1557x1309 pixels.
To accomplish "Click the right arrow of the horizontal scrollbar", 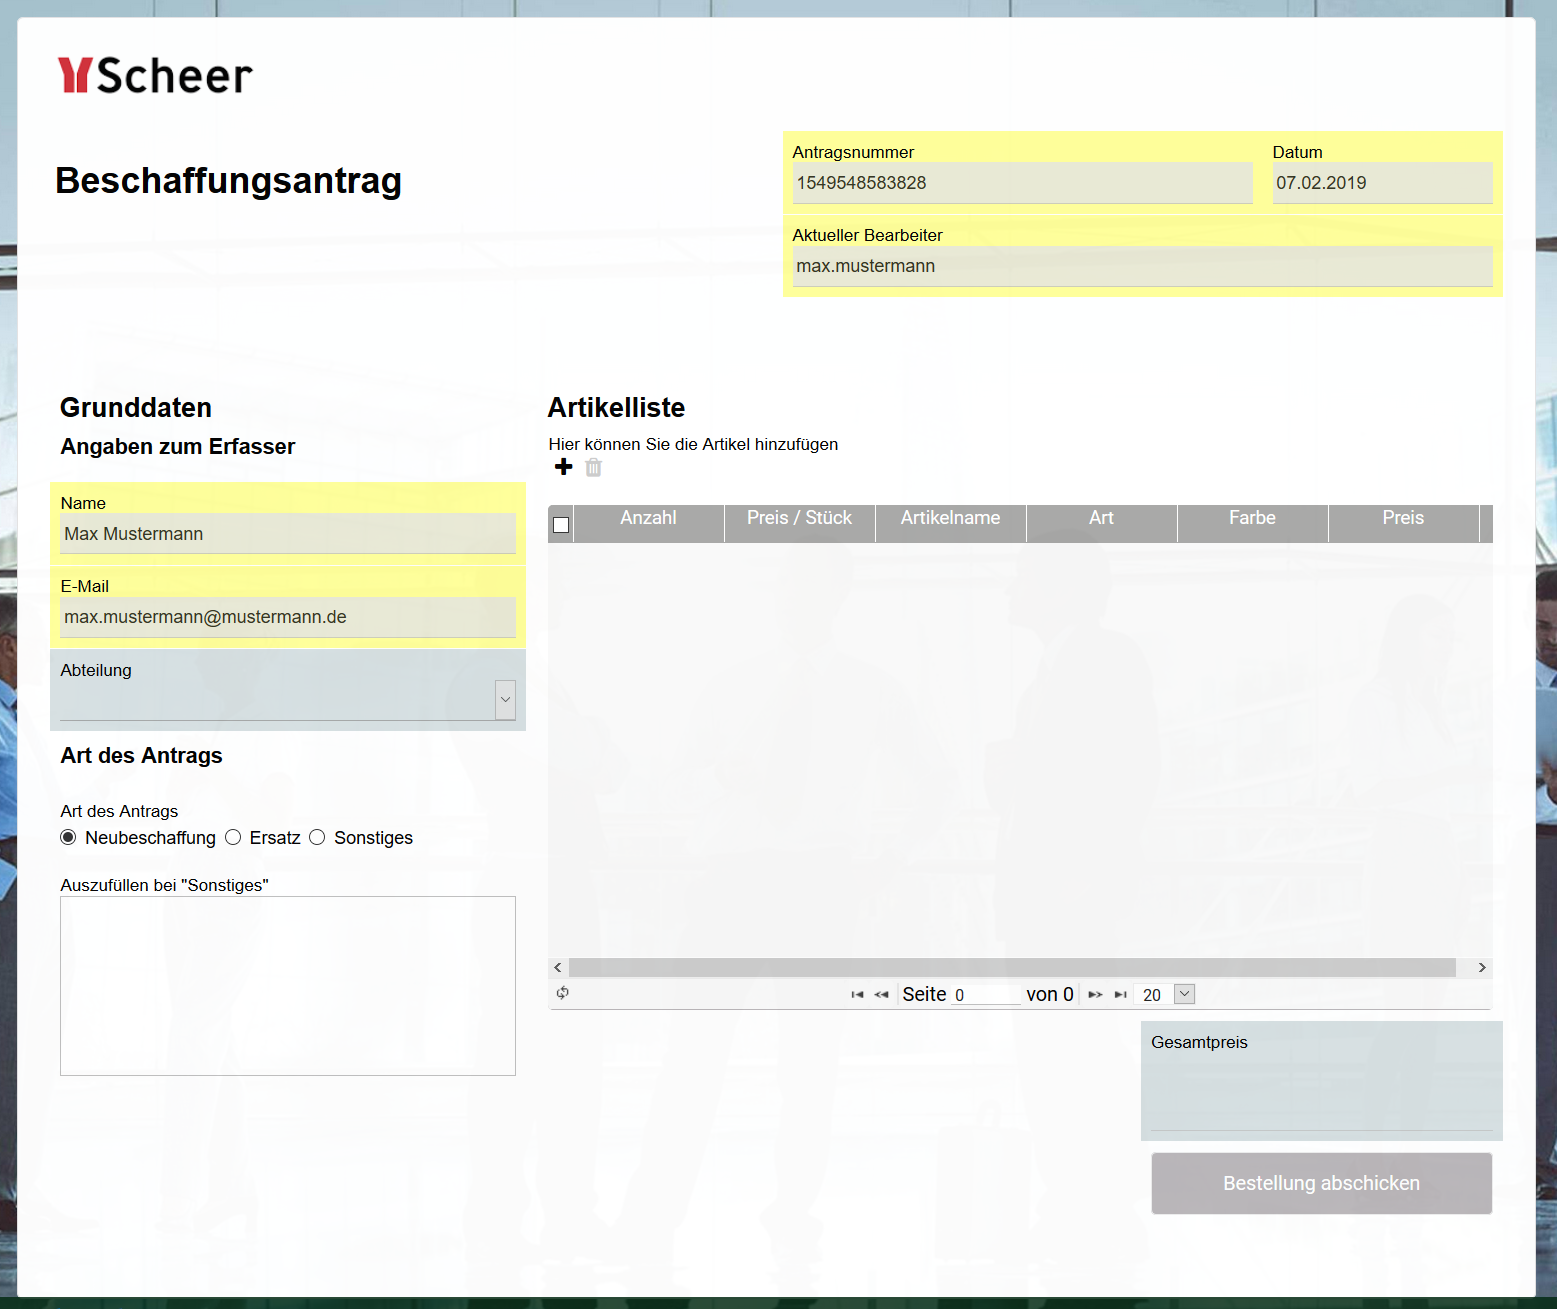I will click(x=1481, y=967).
